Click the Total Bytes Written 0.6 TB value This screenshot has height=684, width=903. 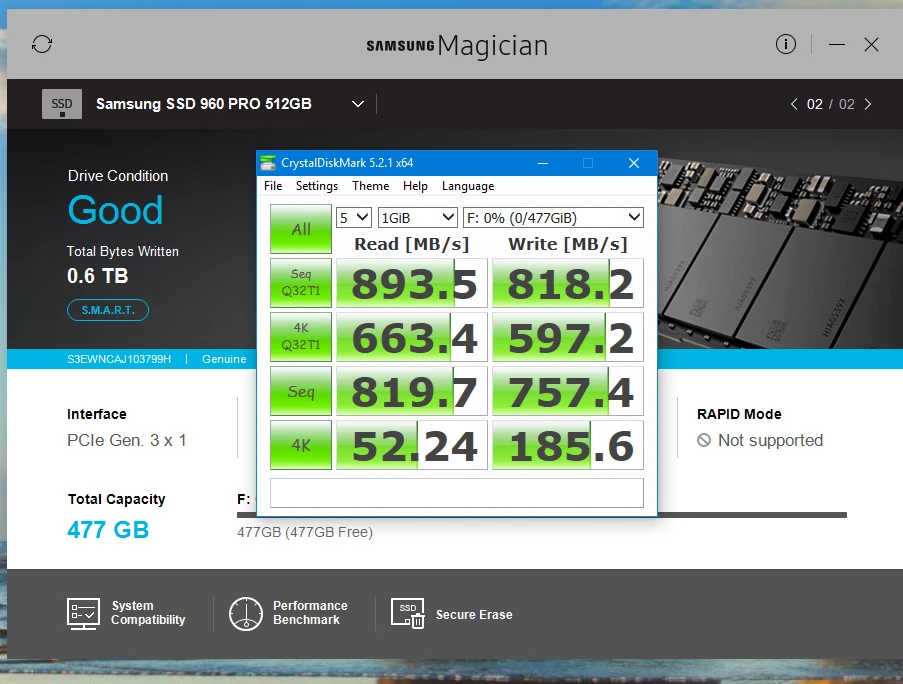(97, 276)
